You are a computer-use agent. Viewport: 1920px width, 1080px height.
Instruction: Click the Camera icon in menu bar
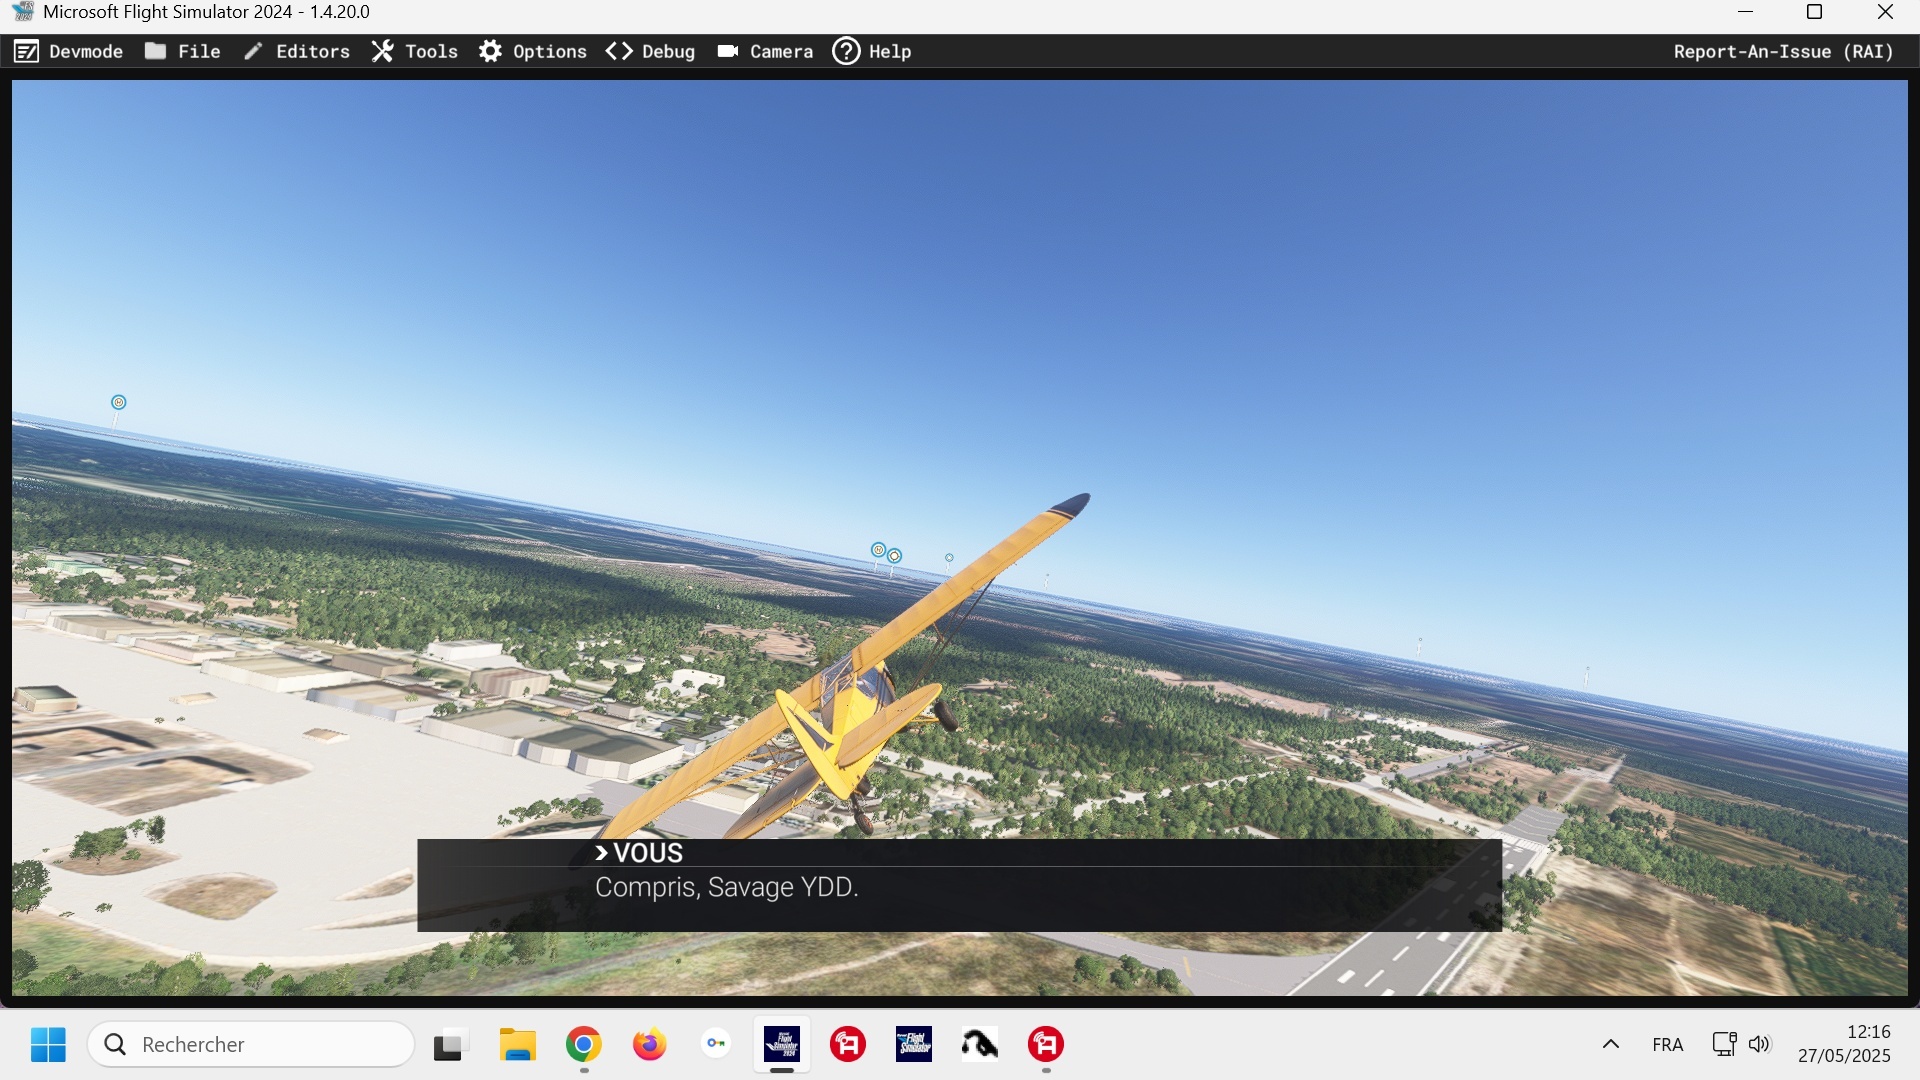728,51
